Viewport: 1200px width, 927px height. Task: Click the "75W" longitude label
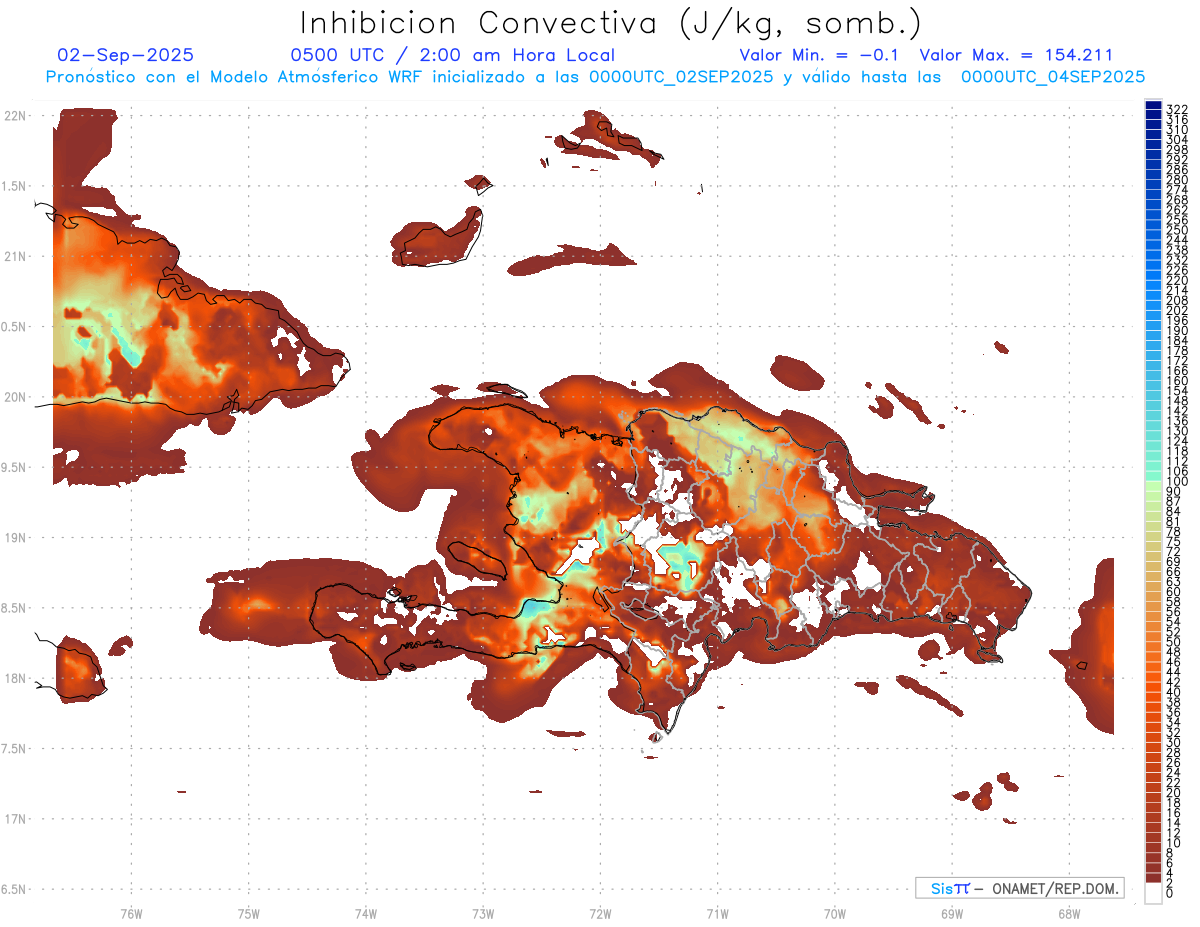point(248,913)
